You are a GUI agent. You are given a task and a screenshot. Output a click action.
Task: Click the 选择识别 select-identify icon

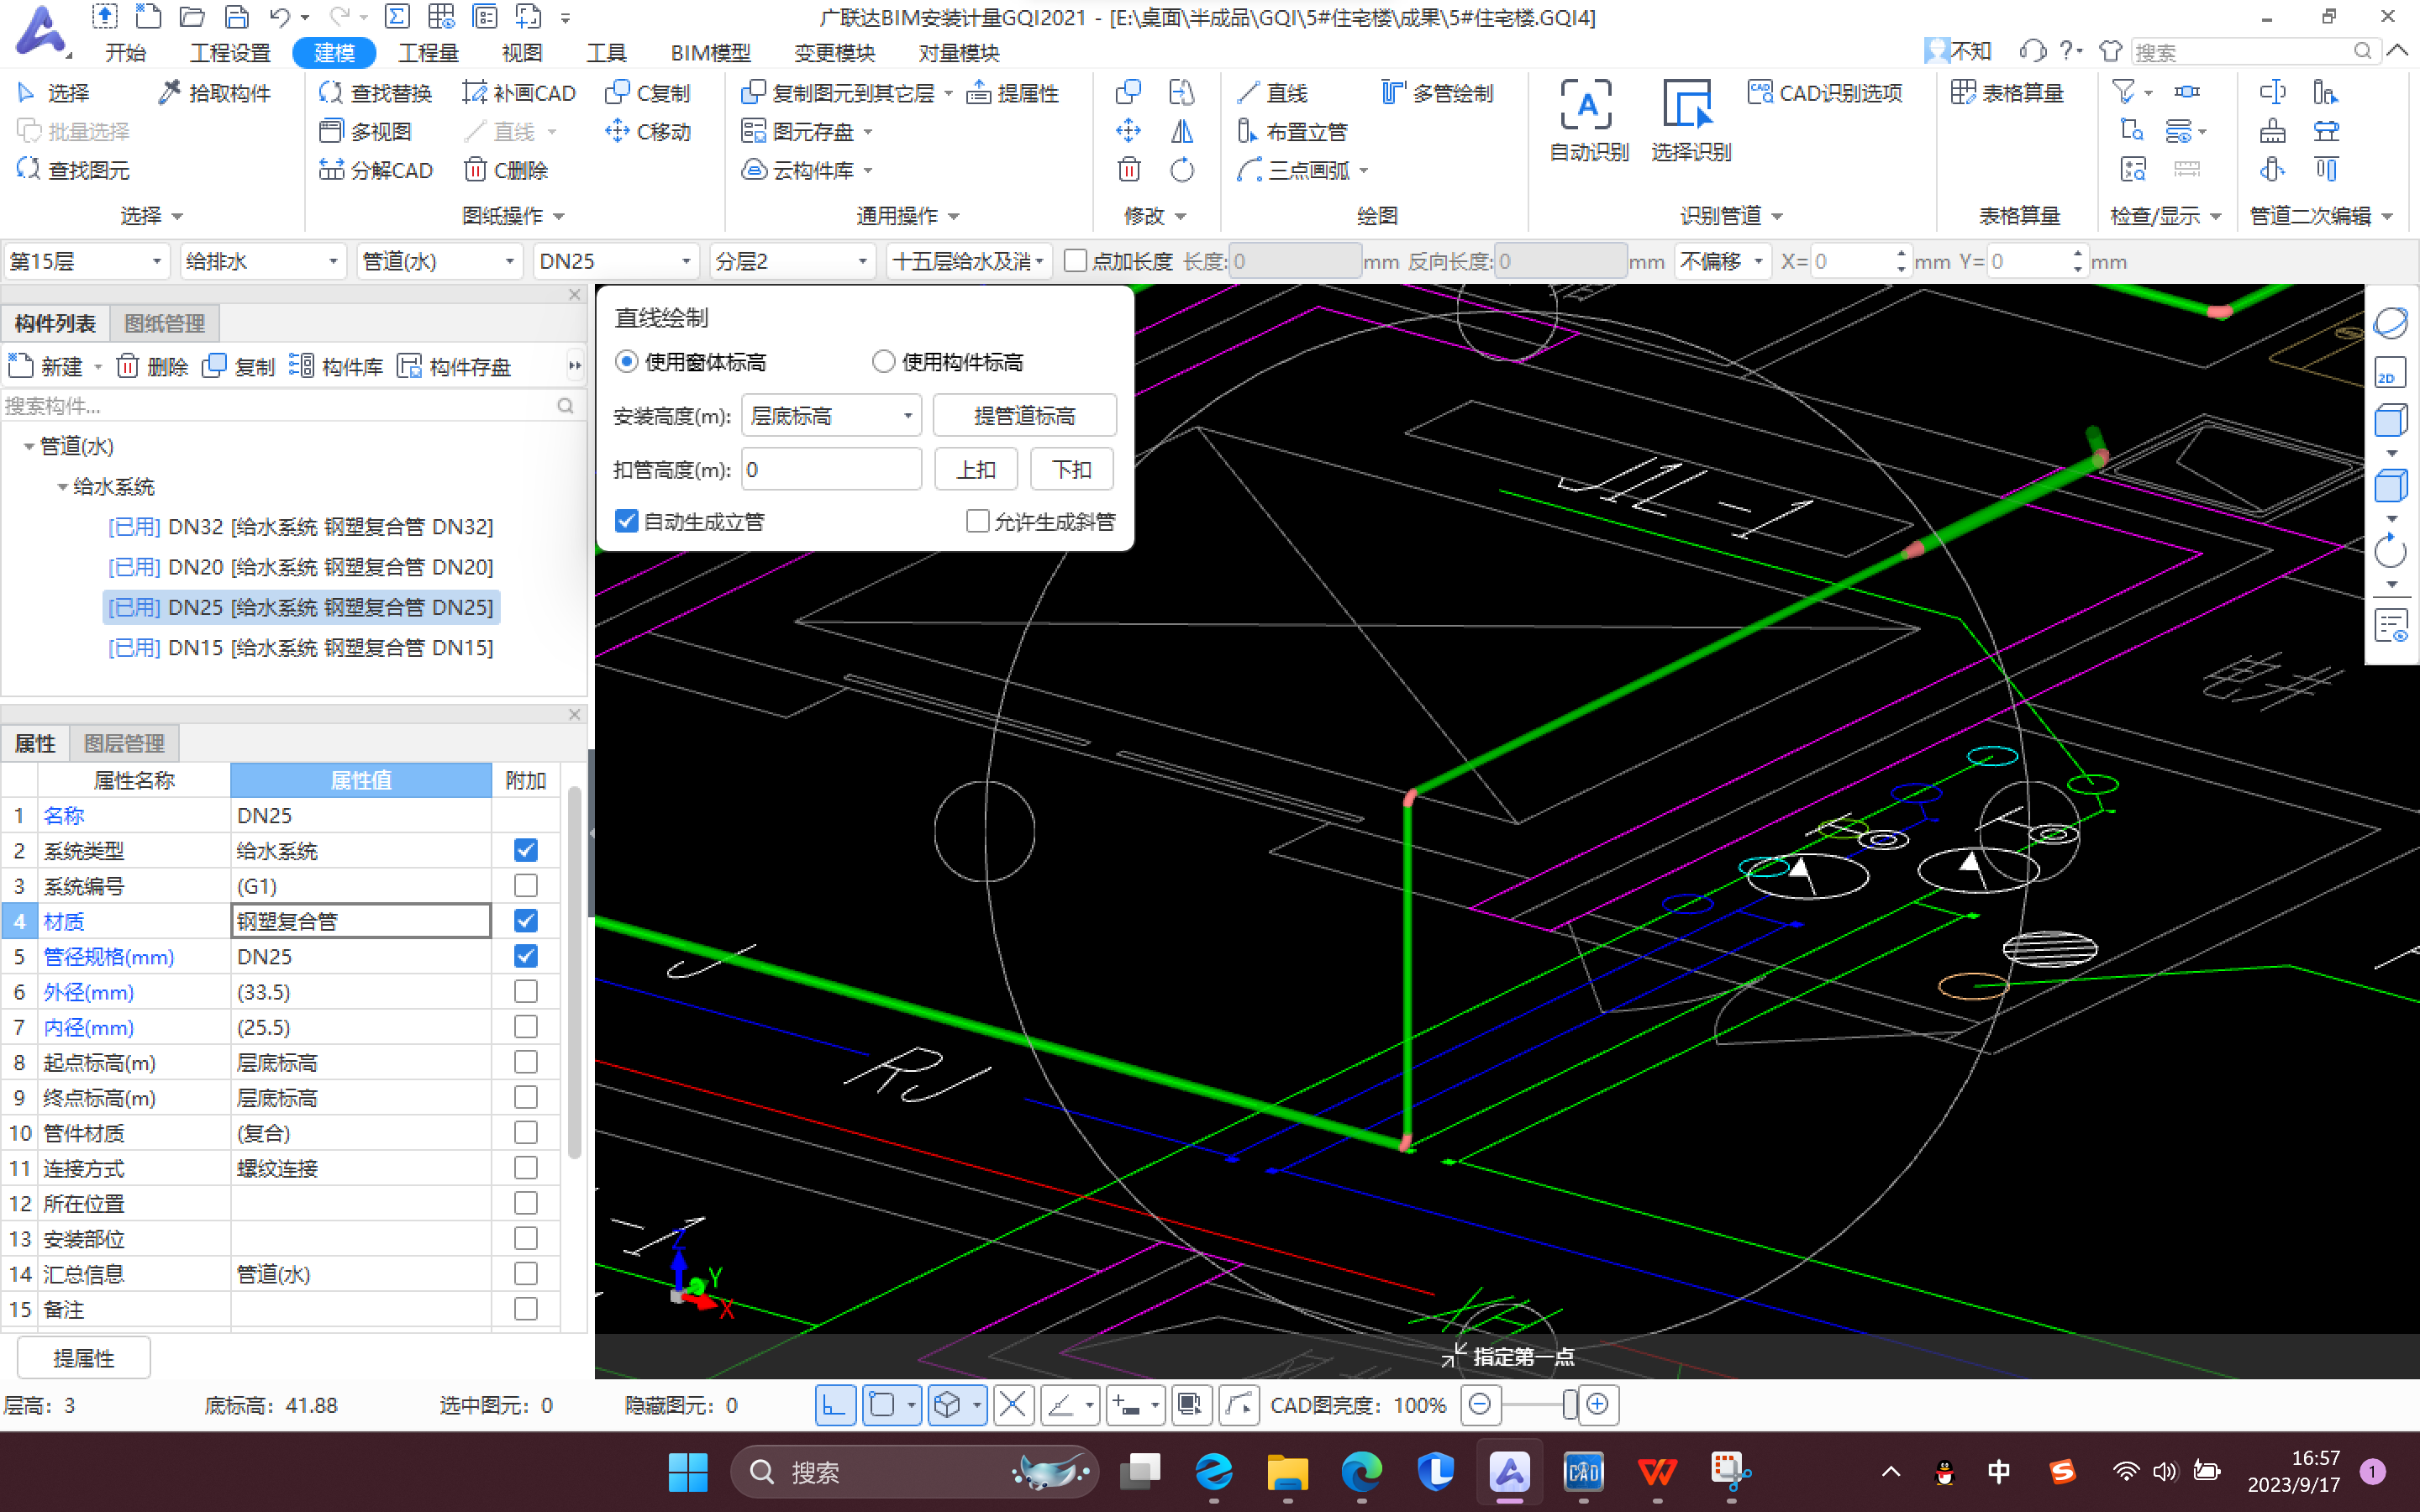1690,120
